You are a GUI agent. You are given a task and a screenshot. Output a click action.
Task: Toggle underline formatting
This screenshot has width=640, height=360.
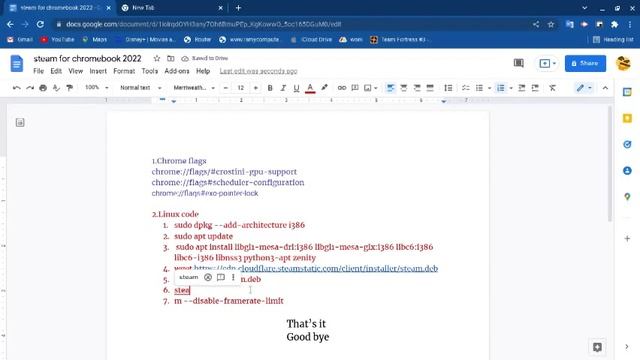(x=296, y=88)
